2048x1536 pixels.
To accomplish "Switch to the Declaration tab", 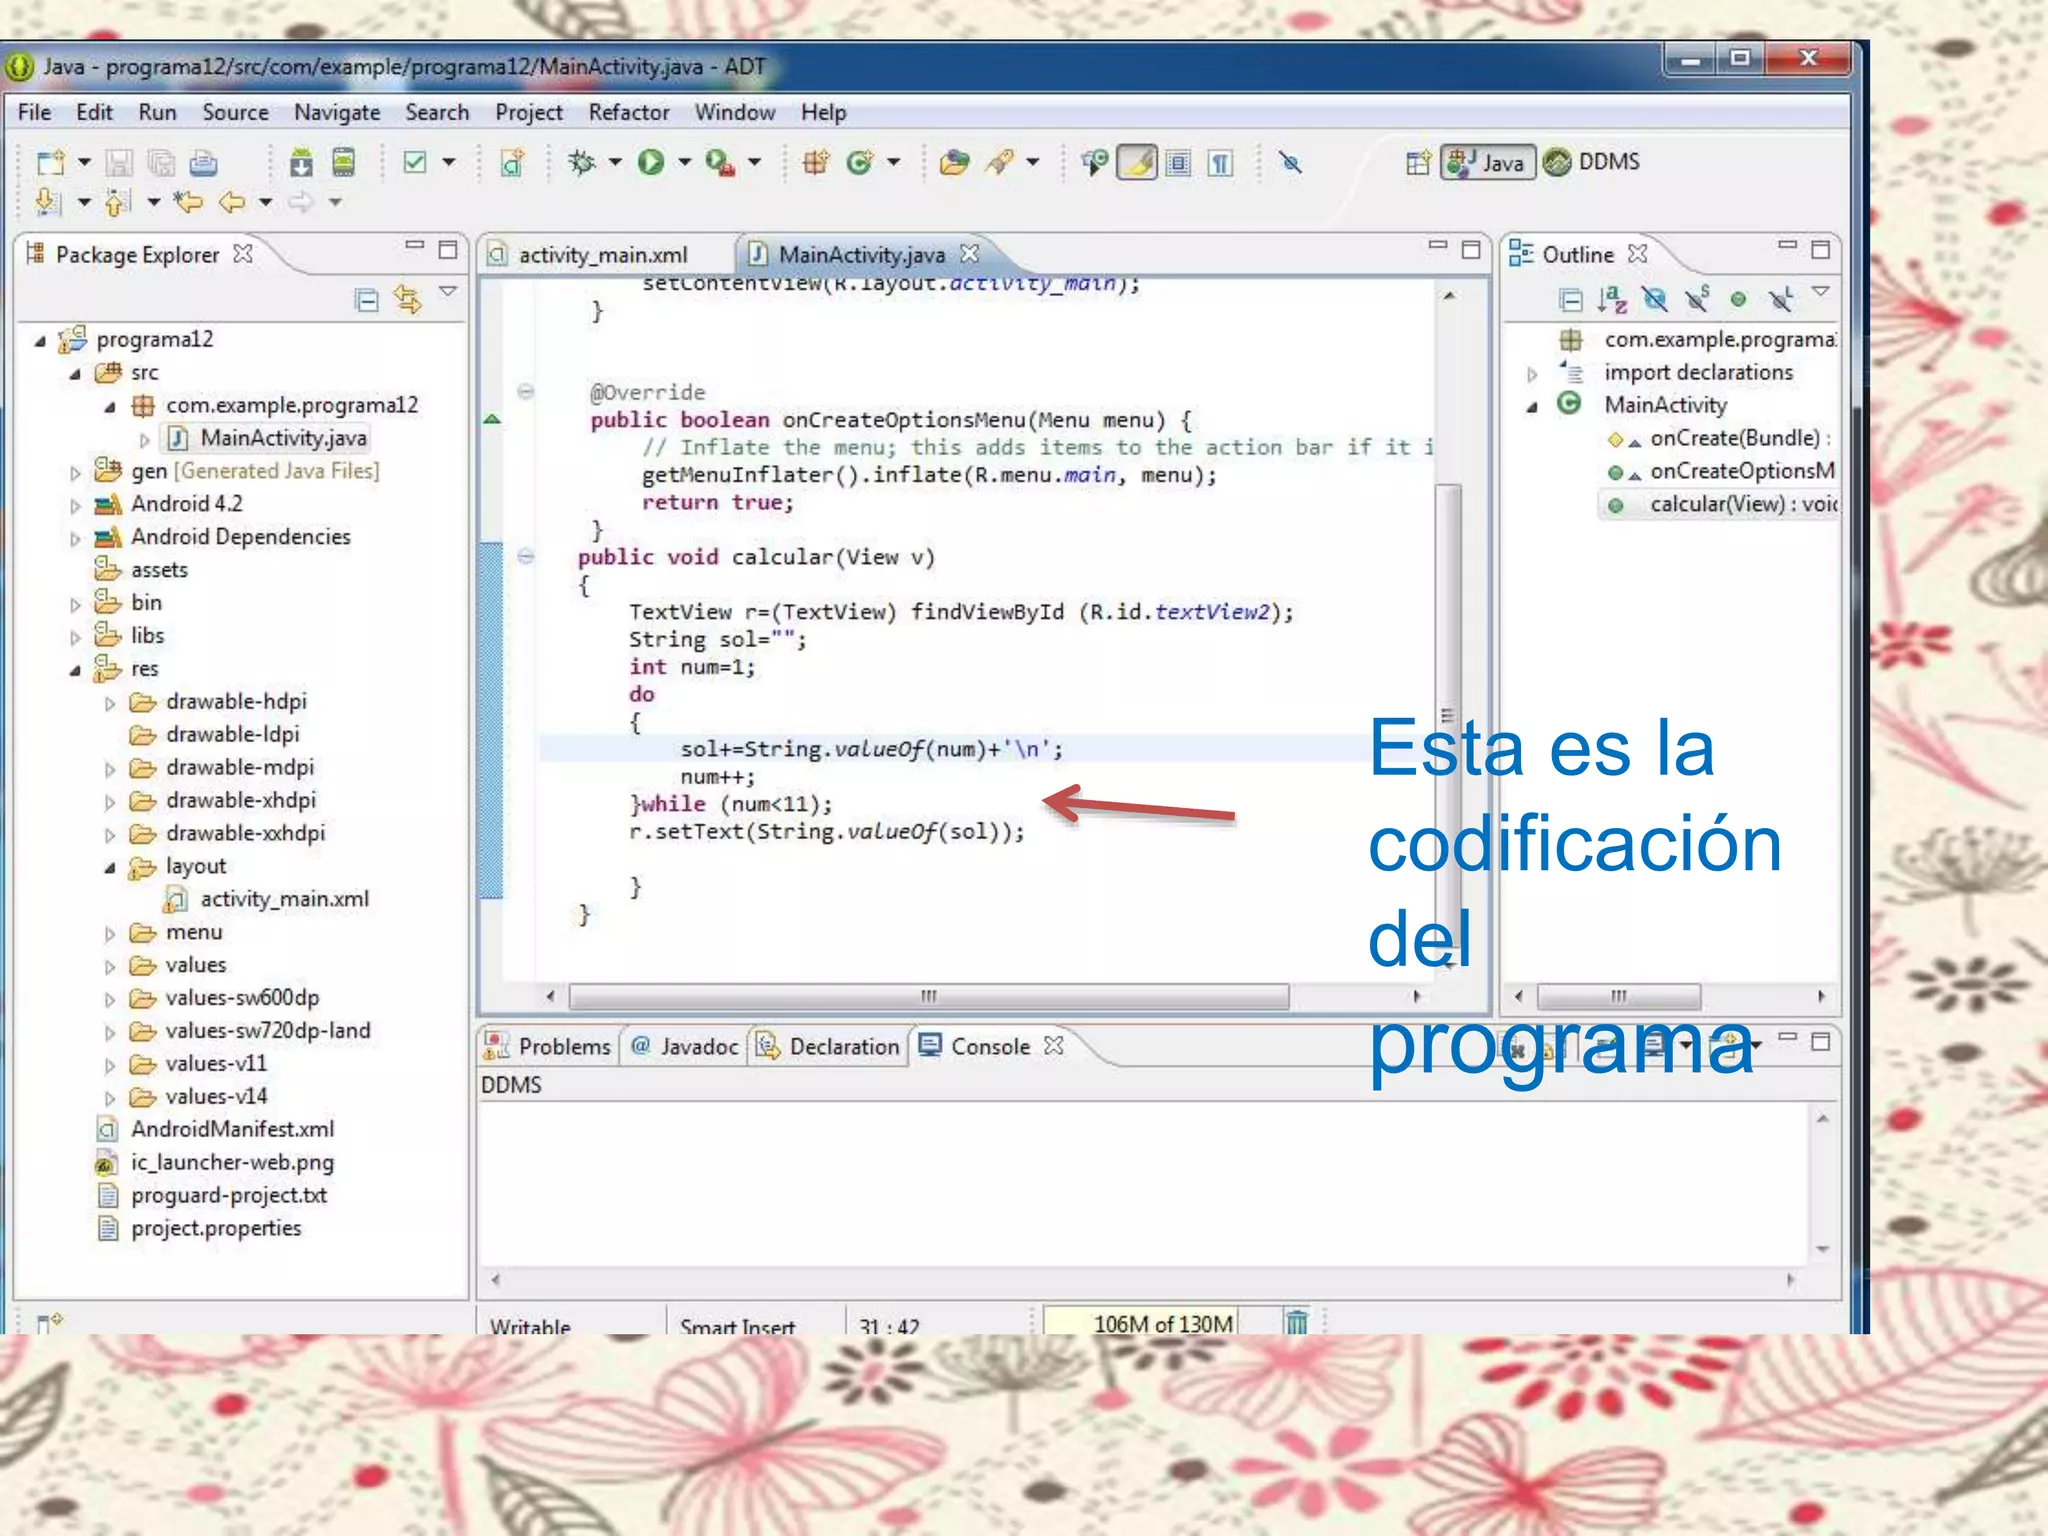I will click(828, 1046).
